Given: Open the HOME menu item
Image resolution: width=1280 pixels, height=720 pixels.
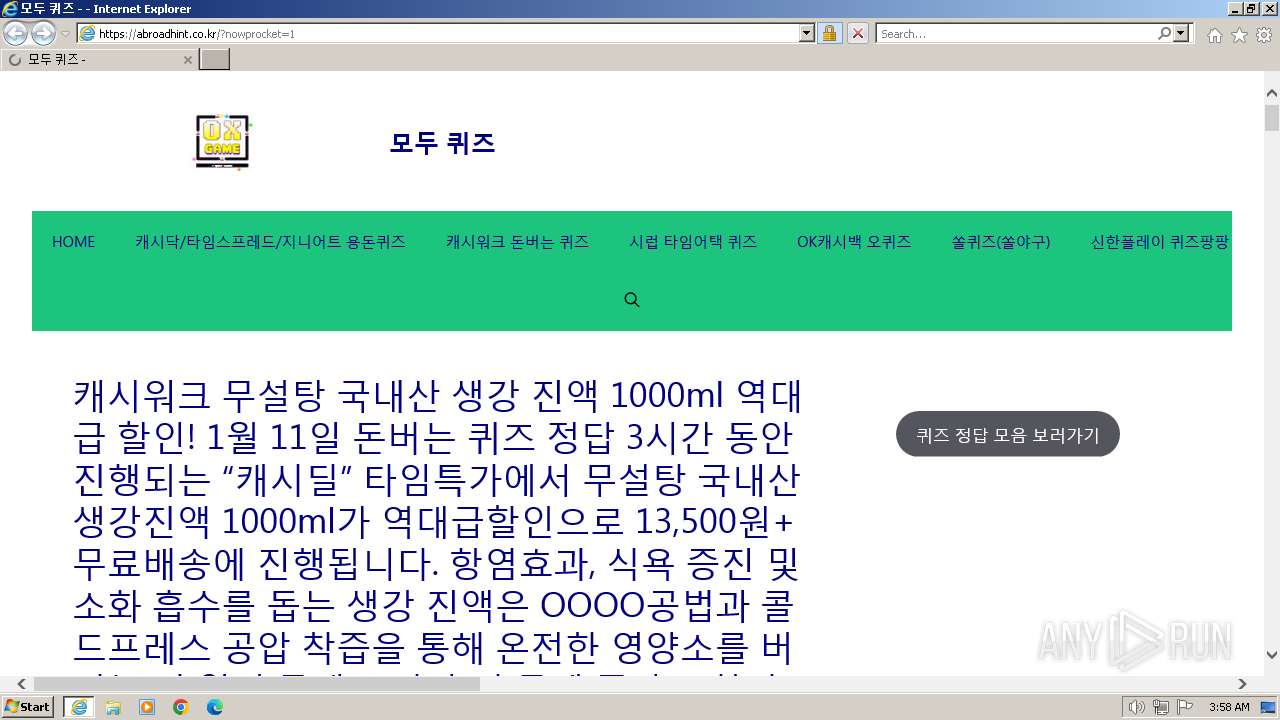Looking at the screenshot, I should (x=74, y=241).
